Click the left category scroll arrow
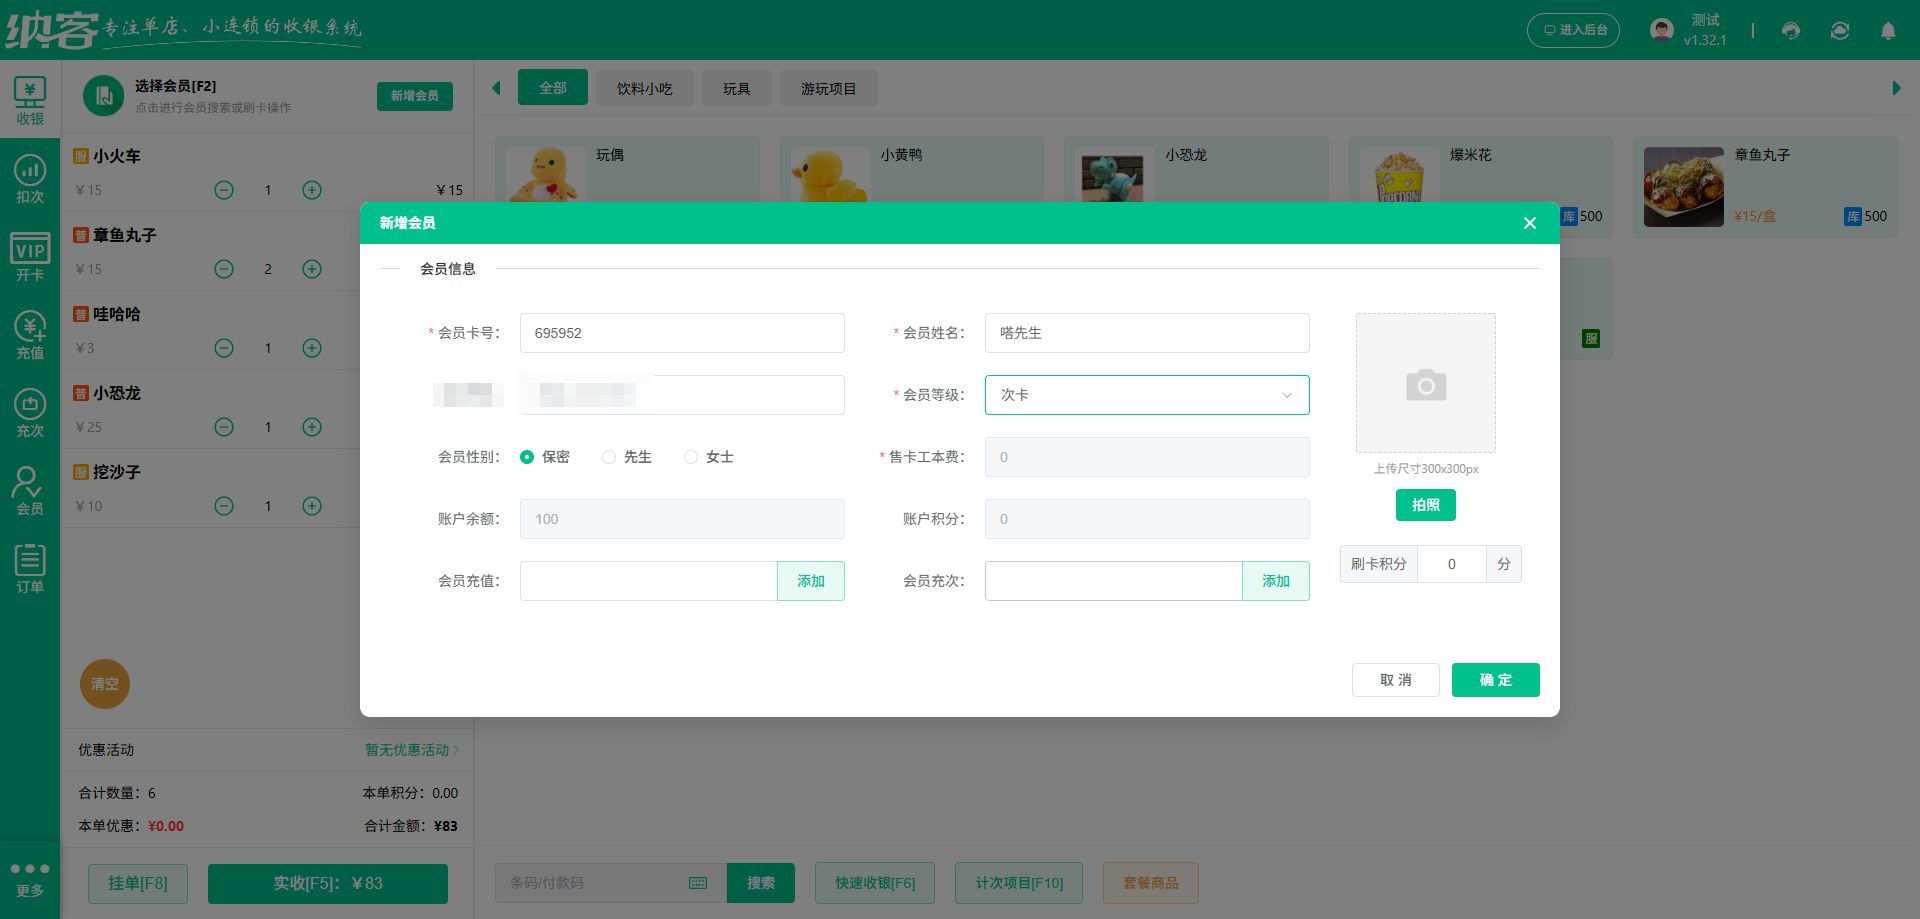Screen dimensions: 1920x919 (497, 88)
